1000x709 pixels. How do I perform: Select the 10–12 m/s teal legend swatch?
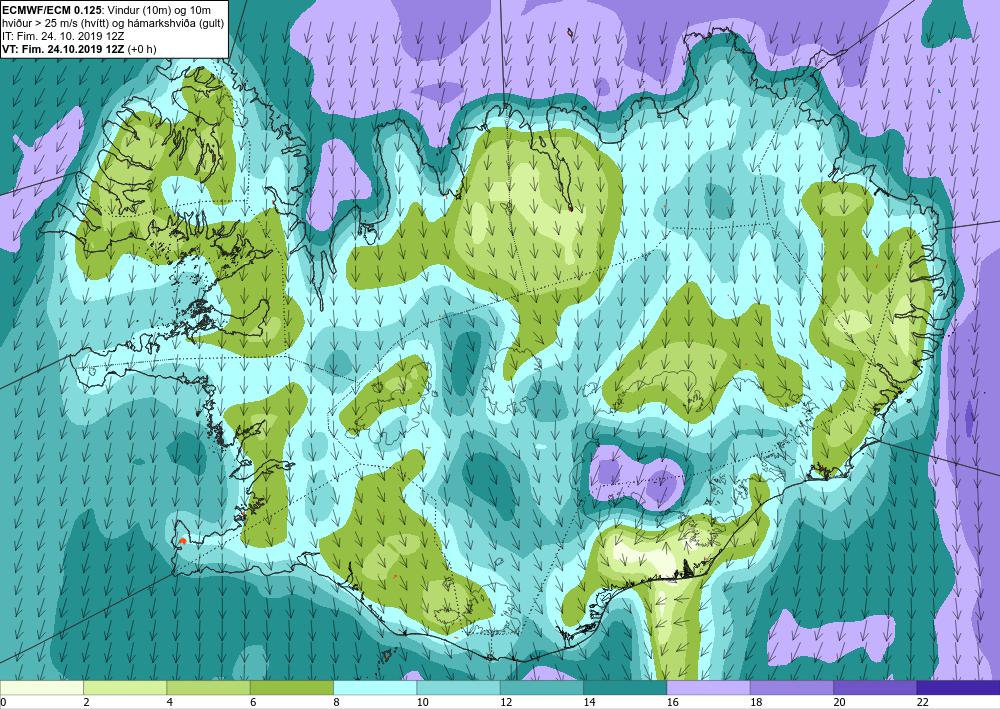[x=459, y=688]
